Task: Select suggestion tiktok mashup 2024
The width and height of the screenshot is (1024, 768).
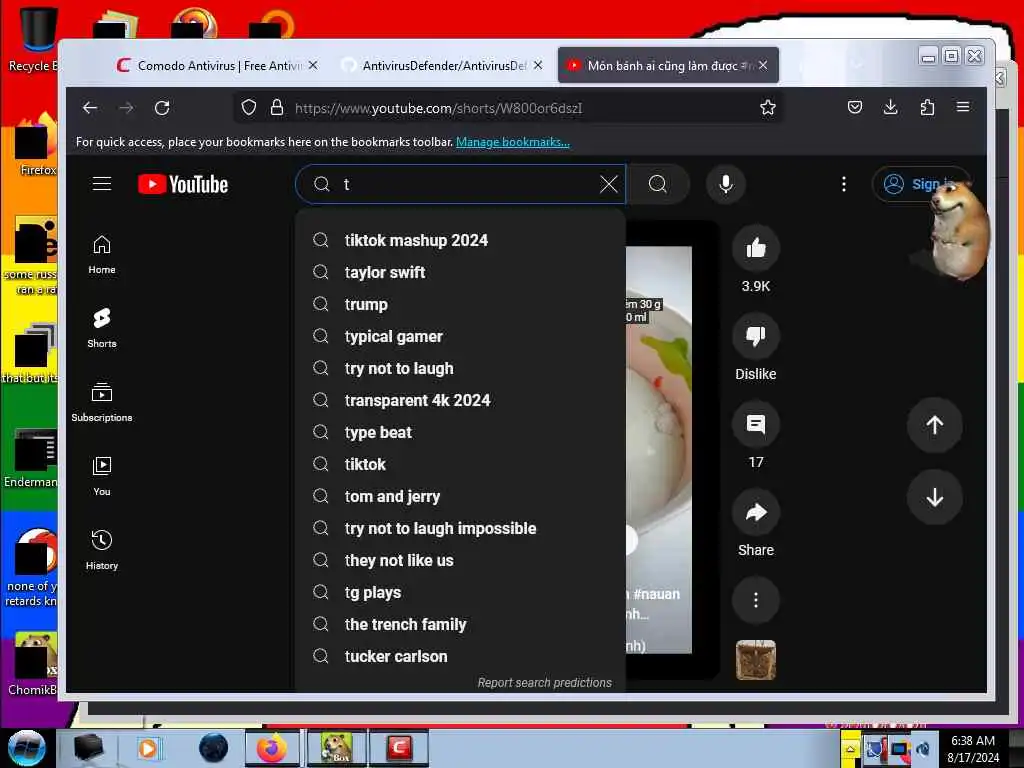Action: point(461,240)
